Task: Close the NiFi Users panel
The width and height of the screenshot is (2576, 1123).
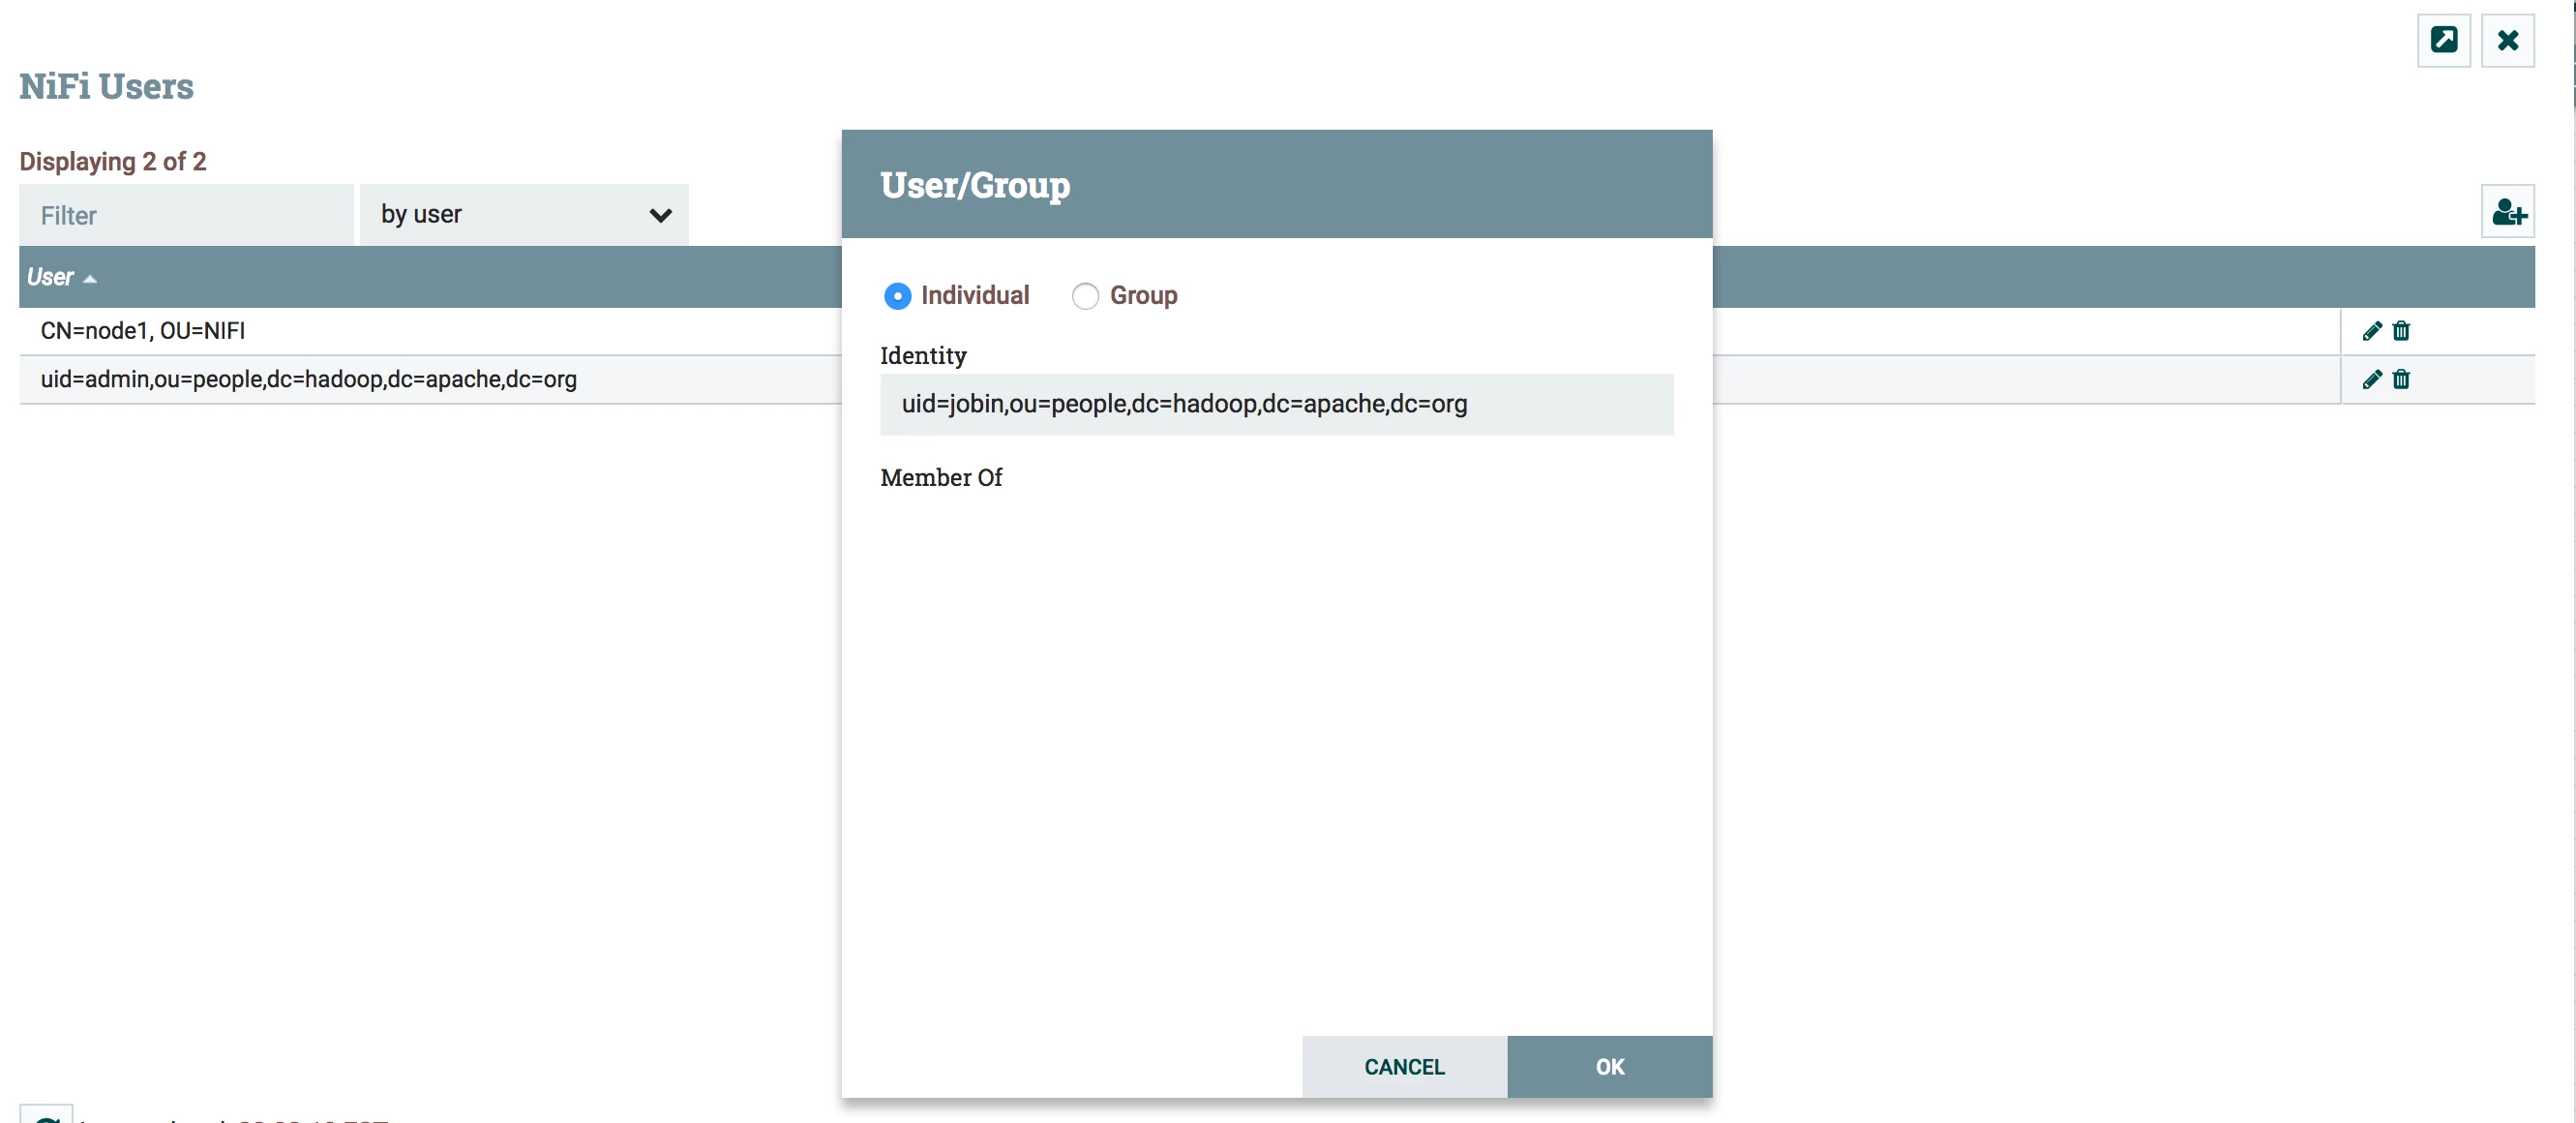Action: pos(2507,40)
